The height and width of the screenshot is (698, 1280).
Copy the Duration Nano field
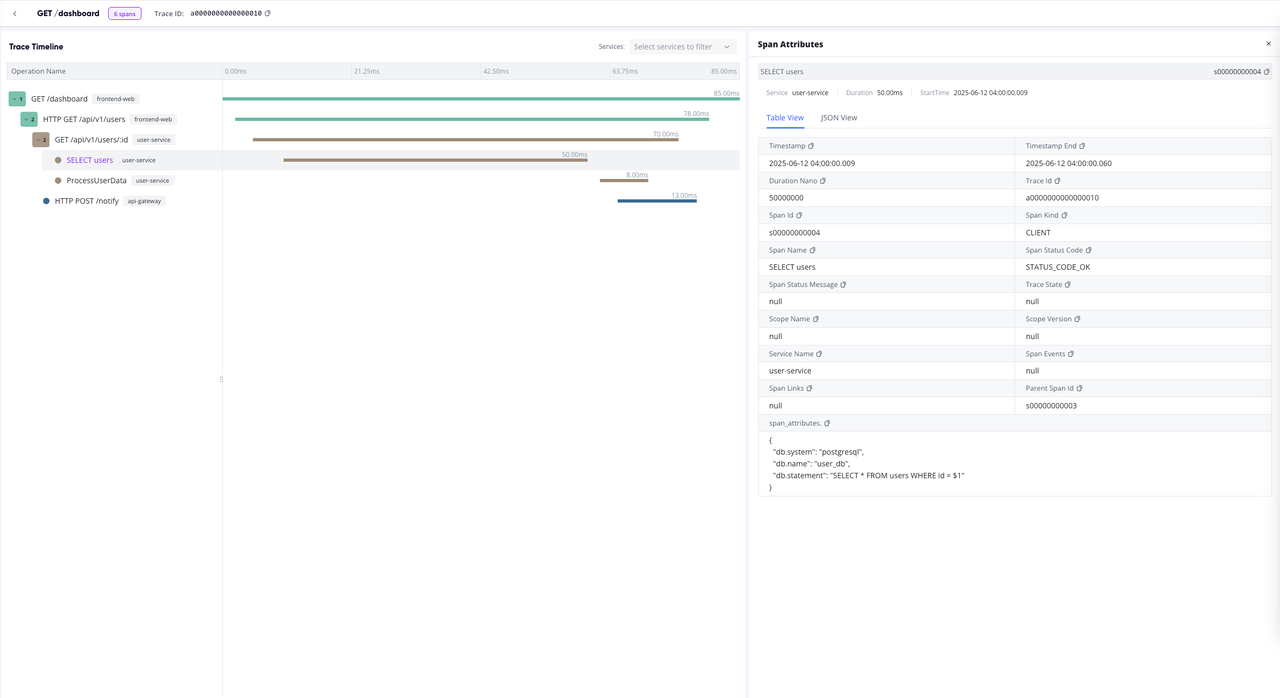pos(823,181)
